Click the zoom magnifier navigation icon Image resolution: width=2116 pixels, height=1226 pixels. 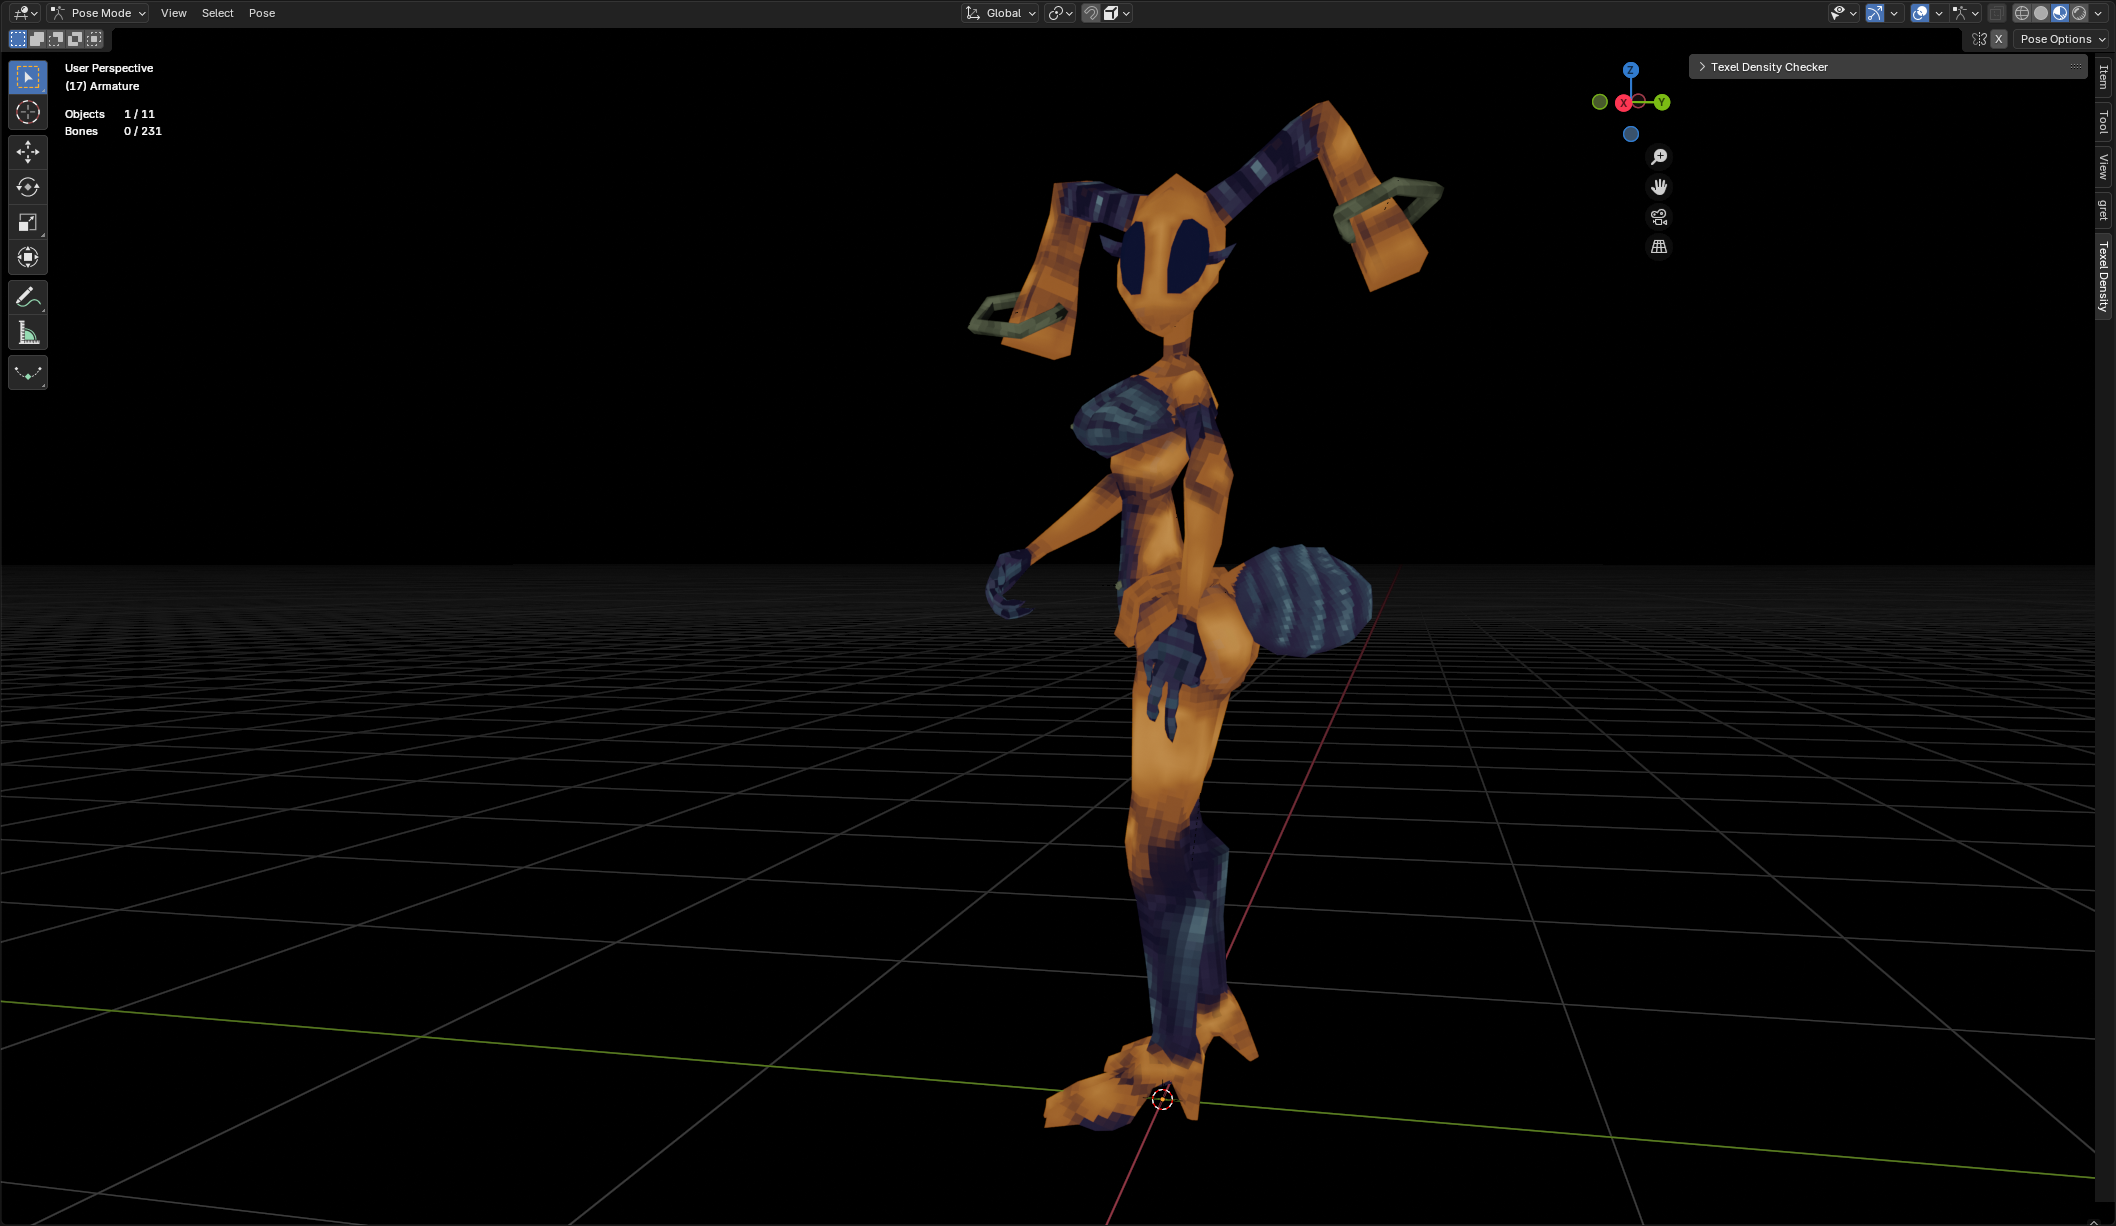1659,157
